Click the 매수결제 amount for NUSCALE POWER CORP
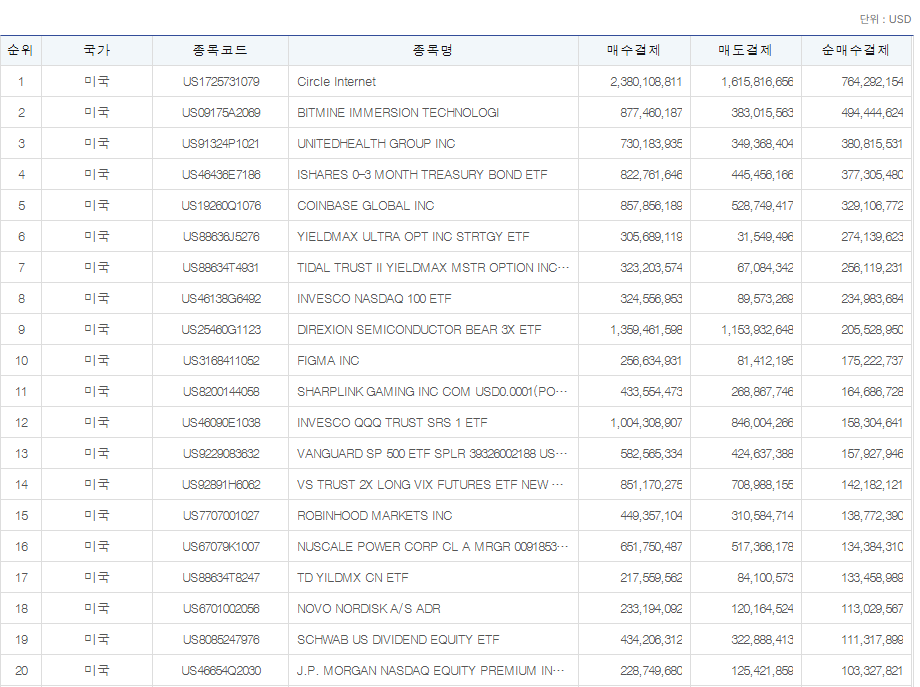 tap(651, 547)
